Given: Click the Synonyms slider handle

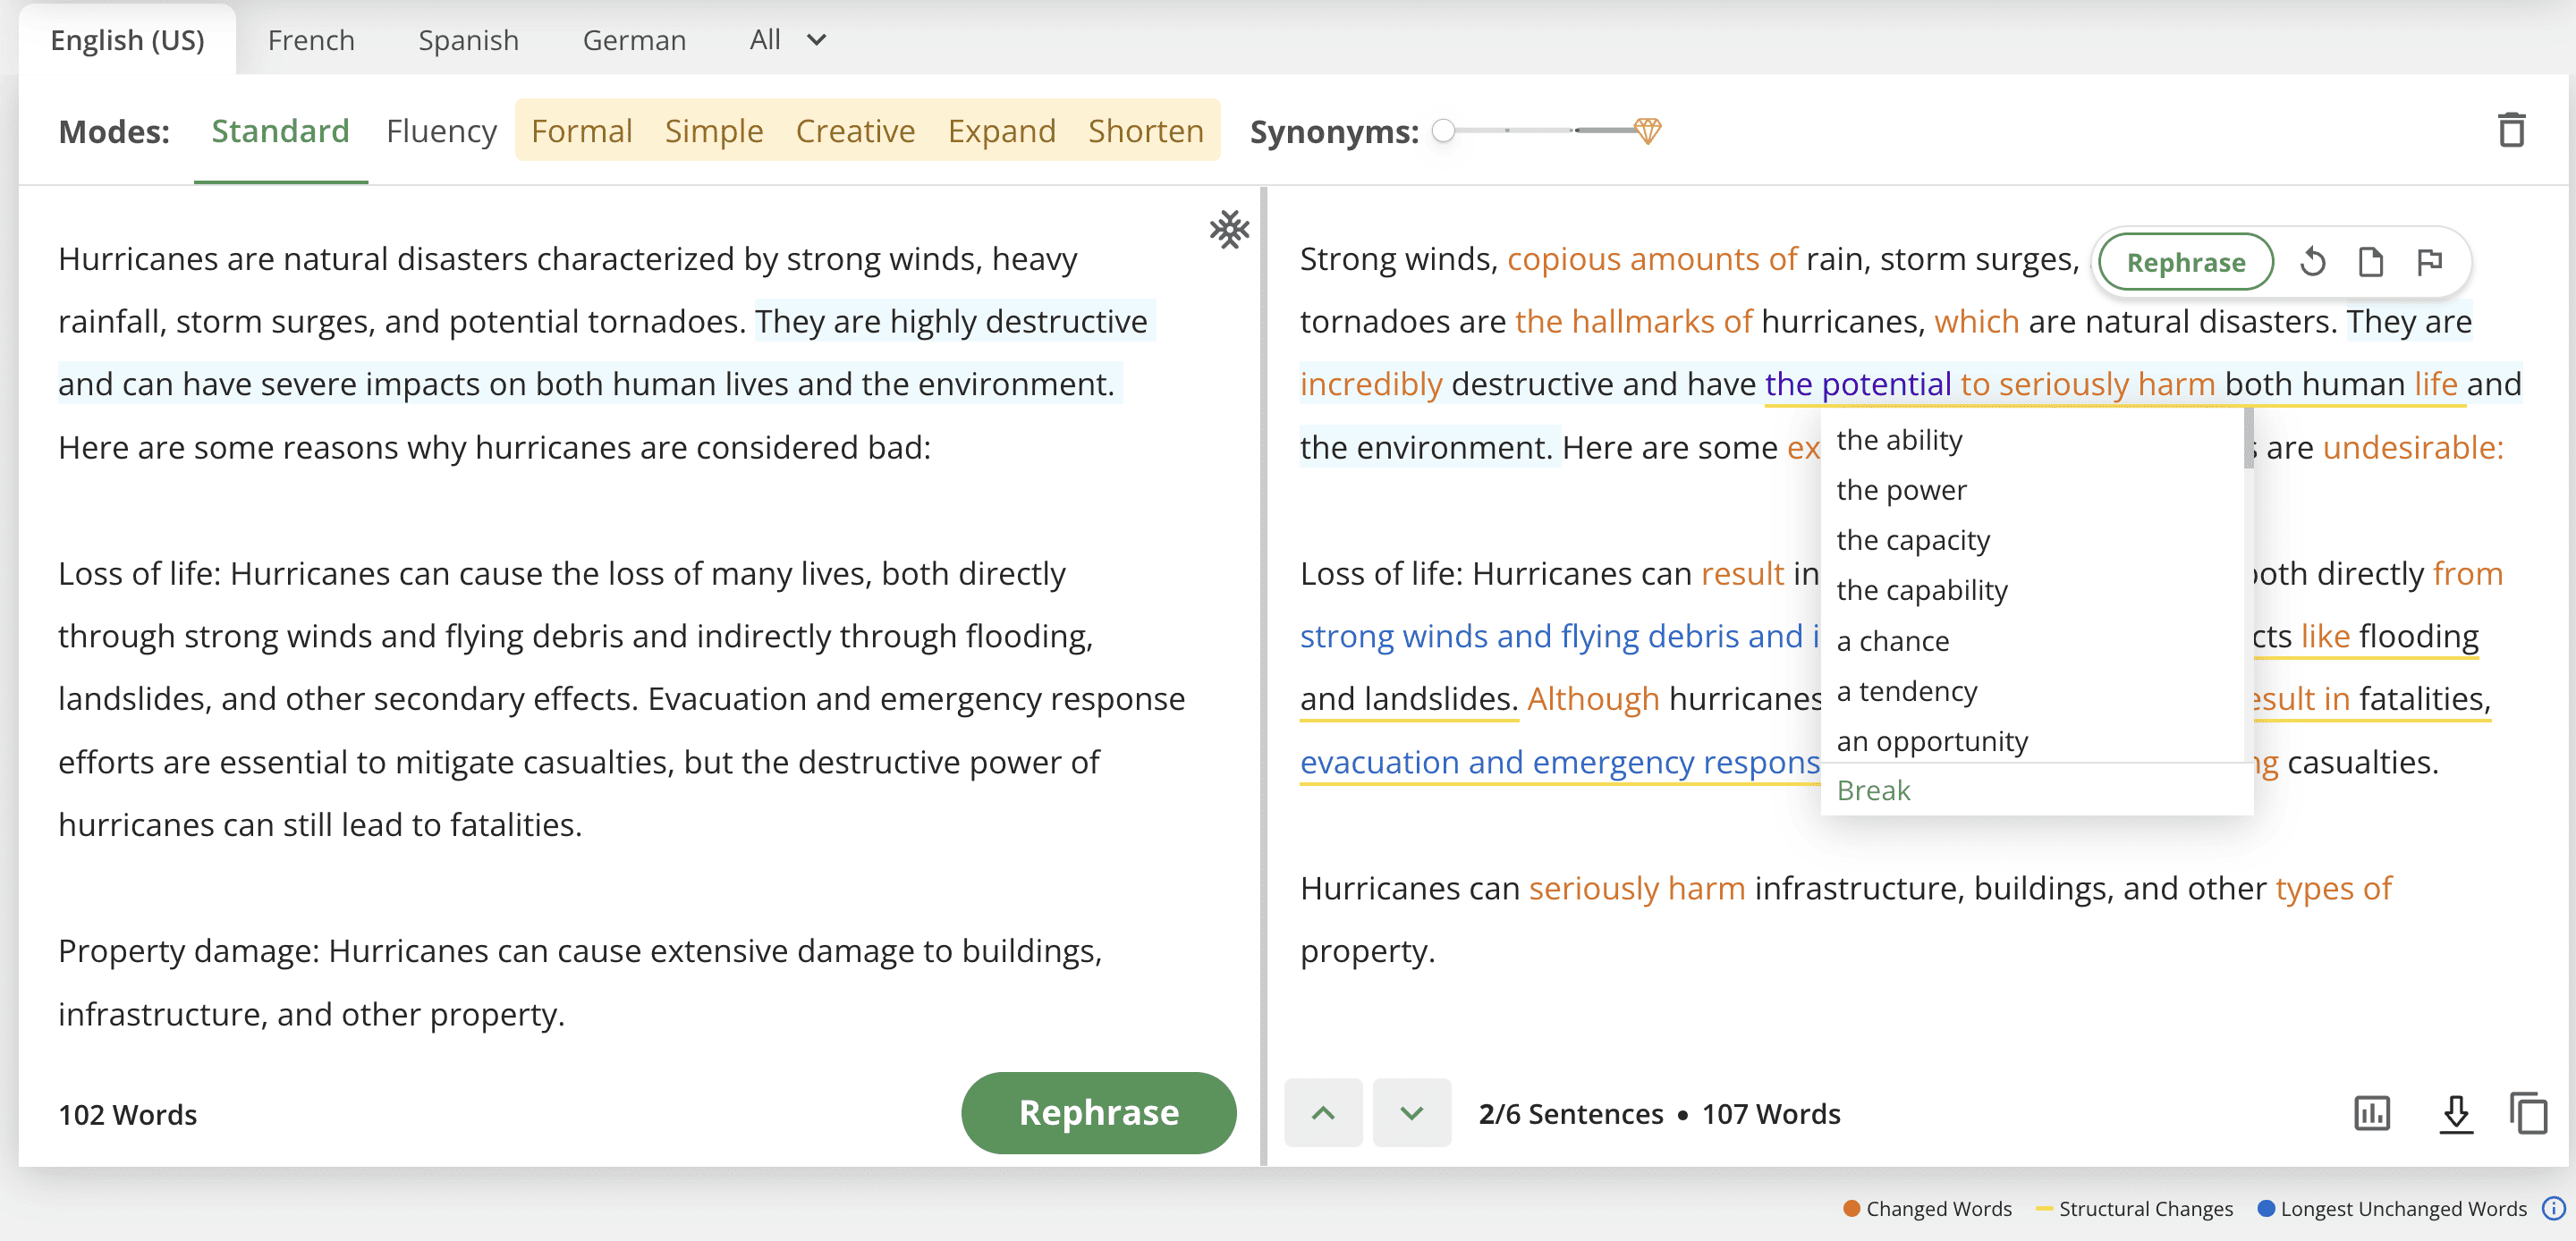Looking at the screenshot, I should pyautogui.click(x=1443, y=131).
